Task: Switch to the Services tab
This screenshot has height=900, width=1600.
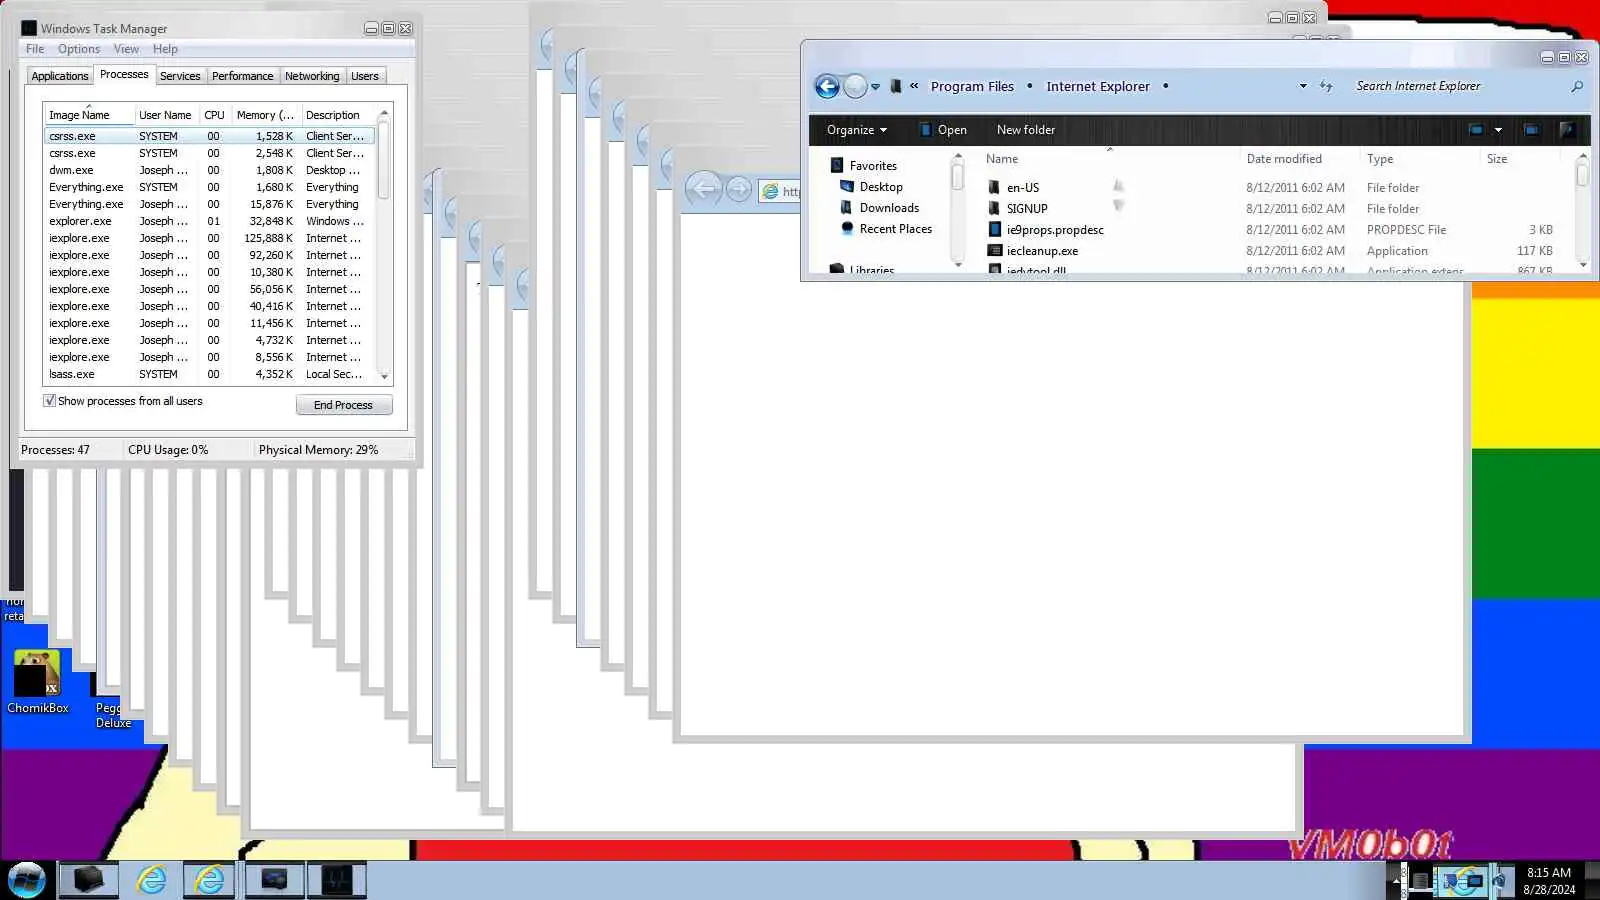Action: click(x=180, y=76)
